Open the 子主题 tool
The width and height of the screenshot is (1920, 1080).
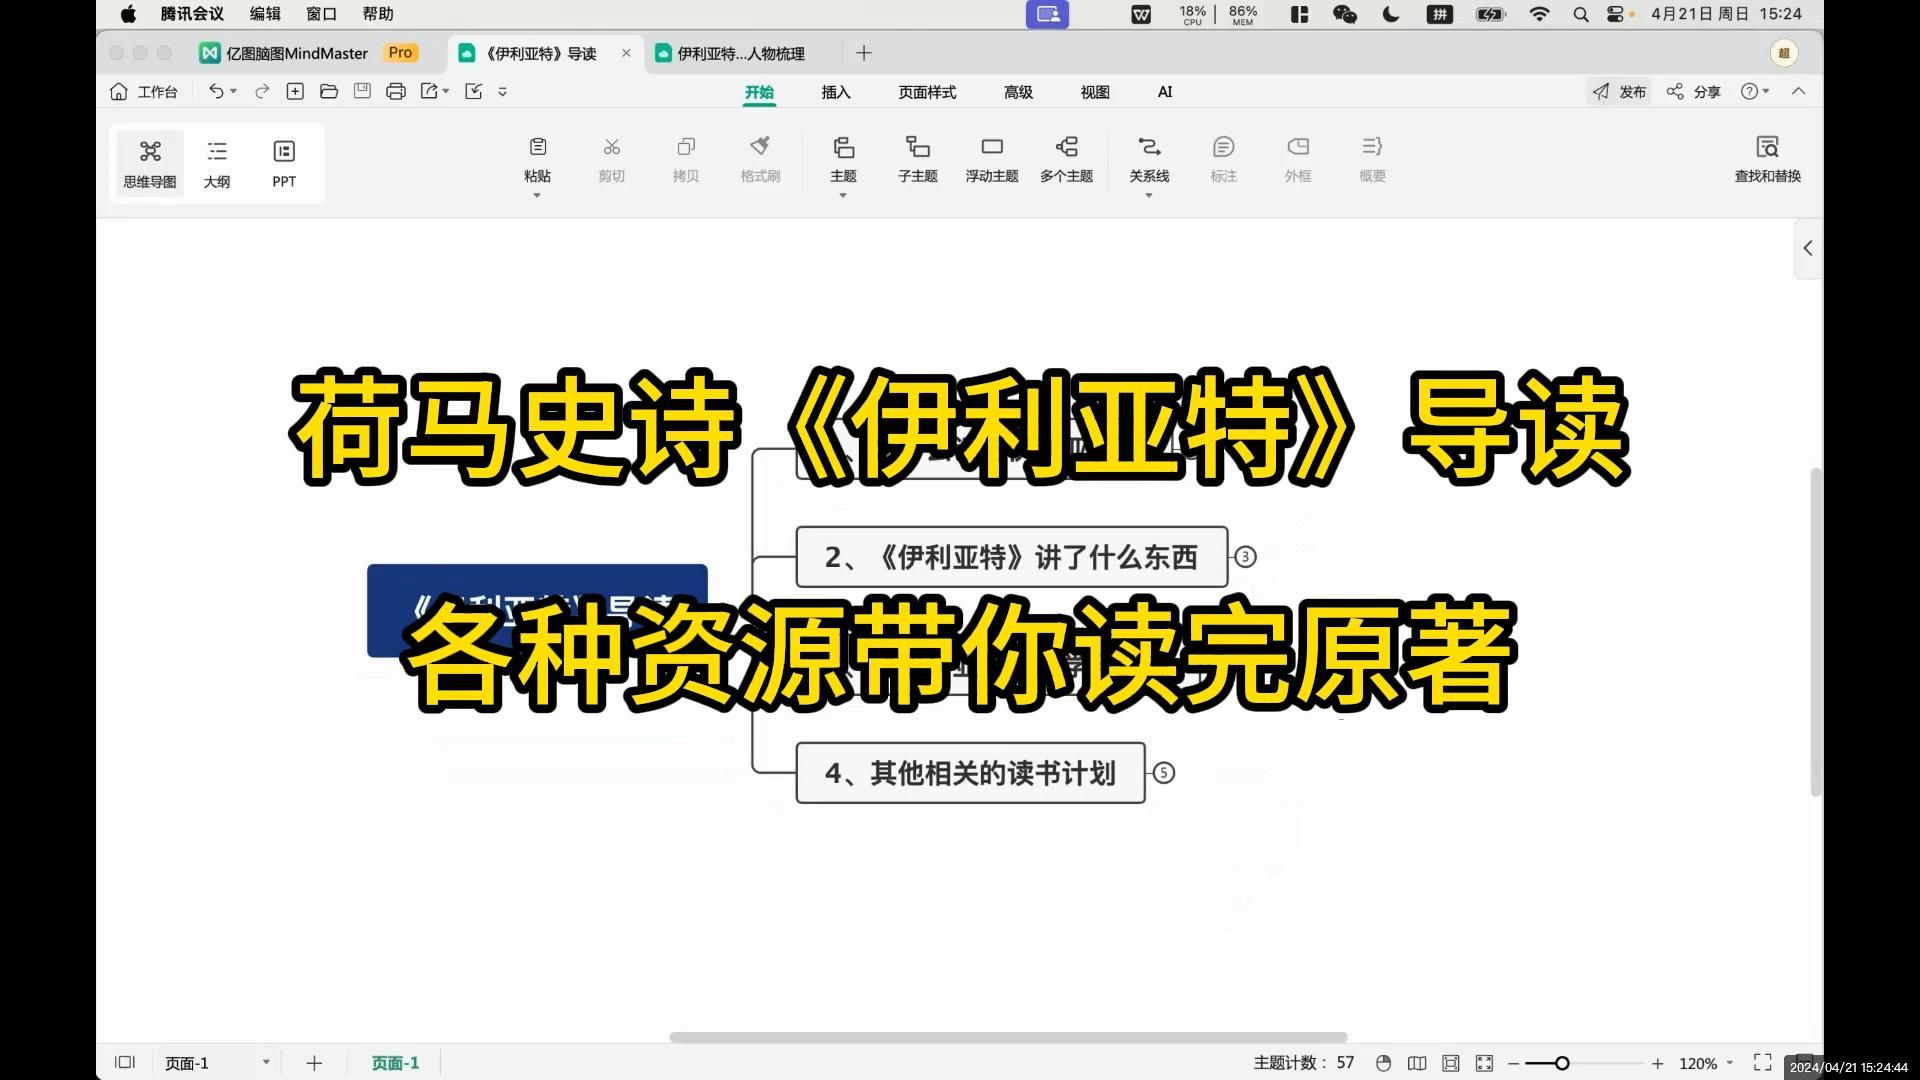pos(916,157)
